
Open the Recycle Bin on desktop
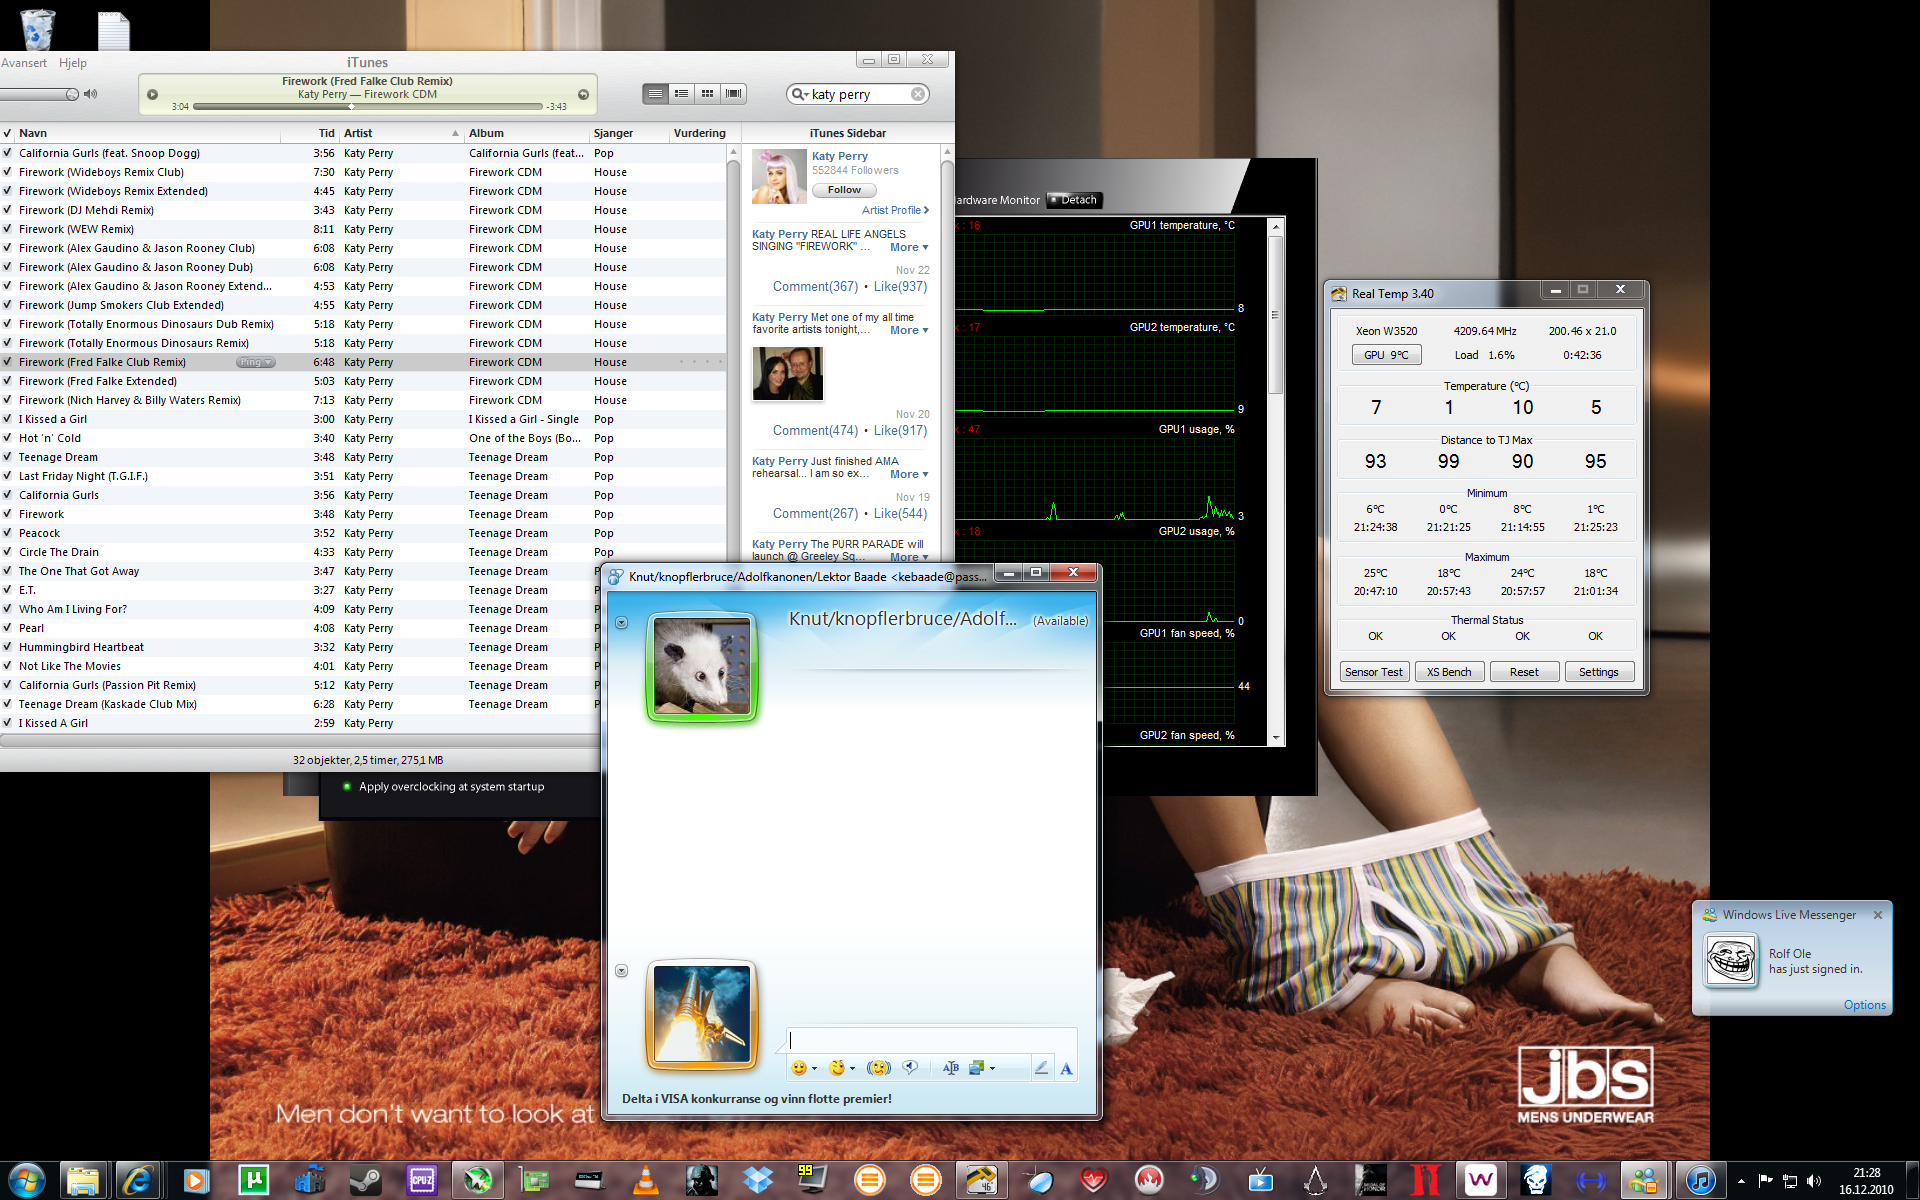(x=37, y=28)
